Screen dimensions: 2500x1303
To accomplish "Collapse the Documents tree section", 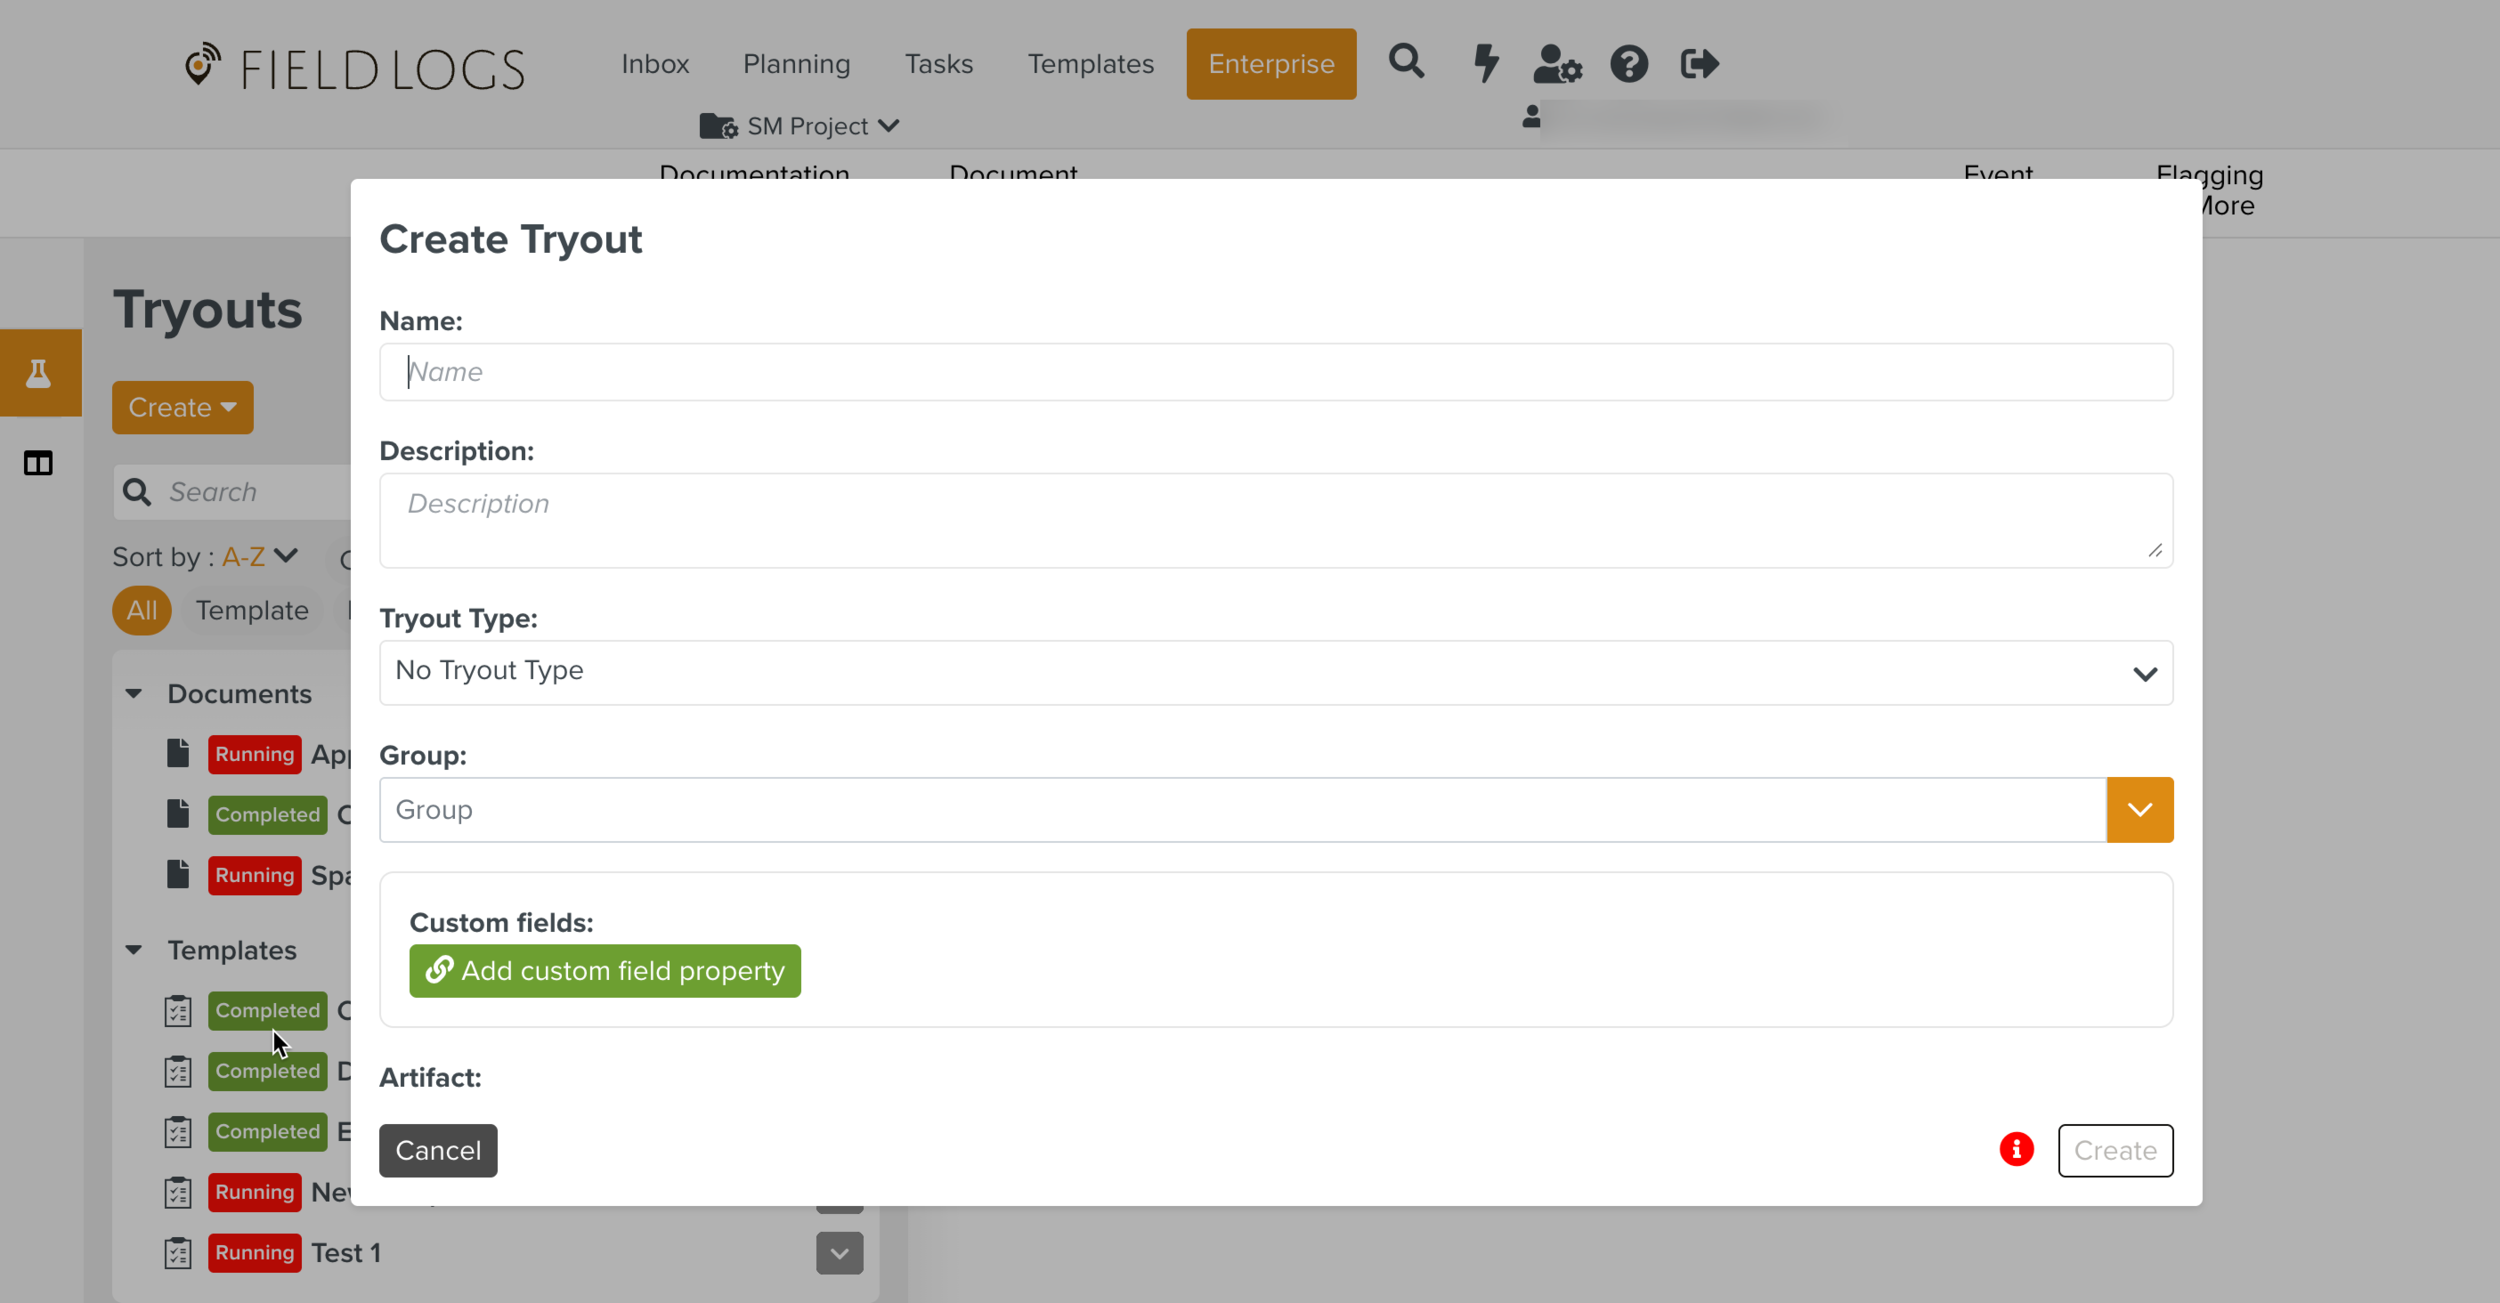I will pyautogui.click(x=134, y=694).
